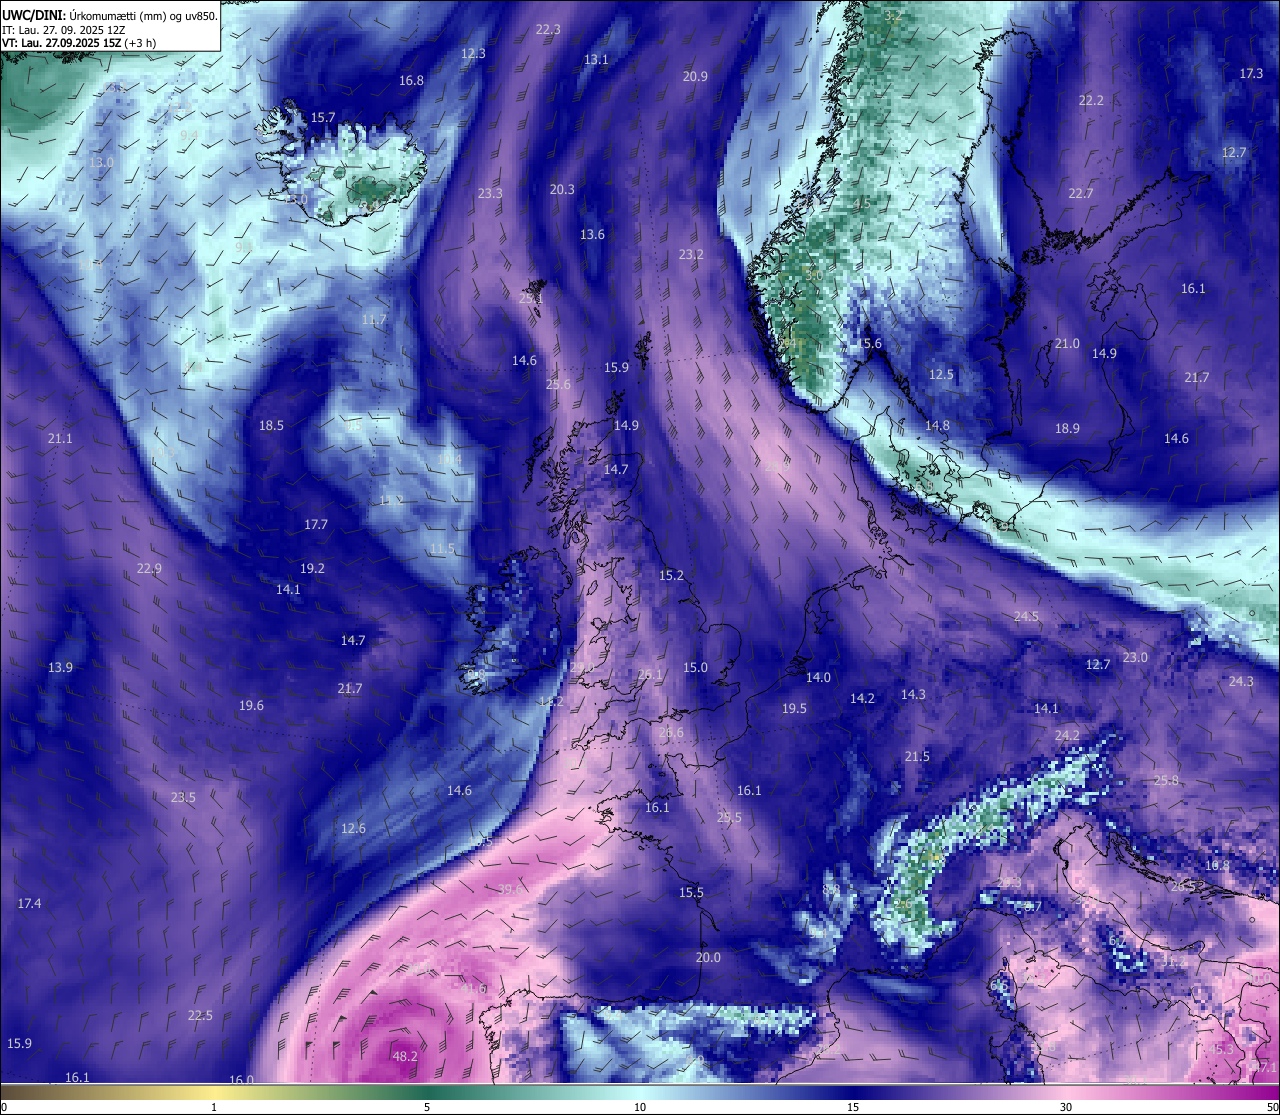Click the title line "UWC/DINI: Úrkomumætti (mm) og uv850."
1280x1115 pixels.
(110, 15)
